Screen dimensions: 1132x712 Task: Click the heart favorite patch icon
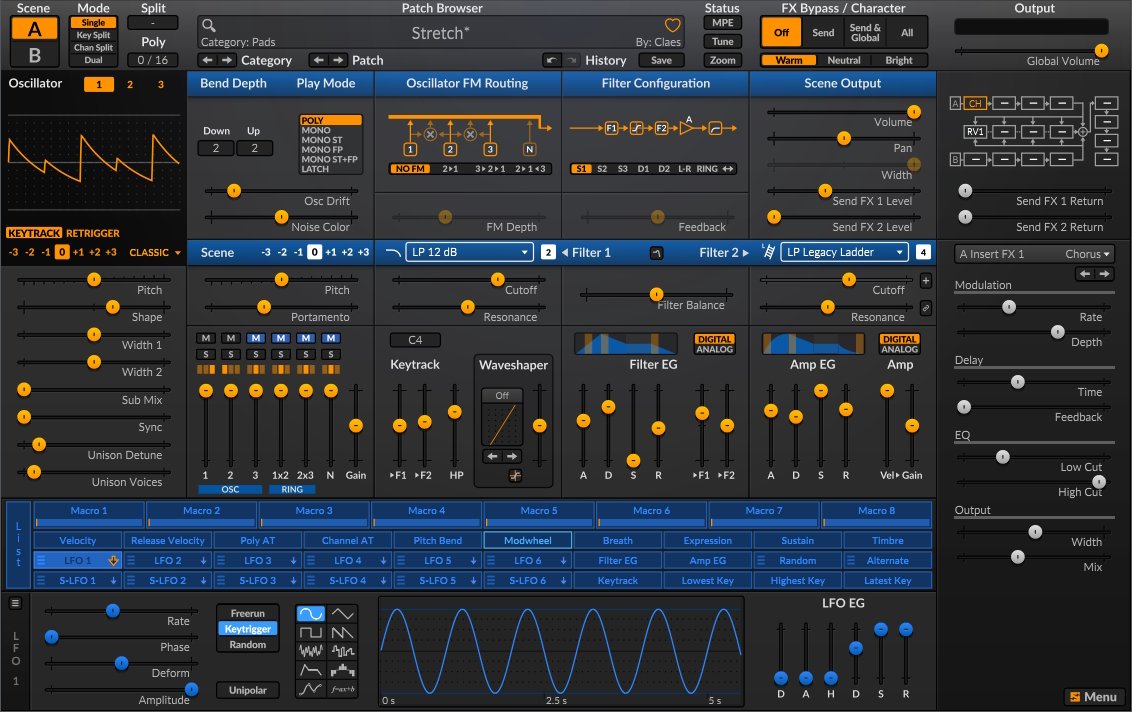click(673, 25)
